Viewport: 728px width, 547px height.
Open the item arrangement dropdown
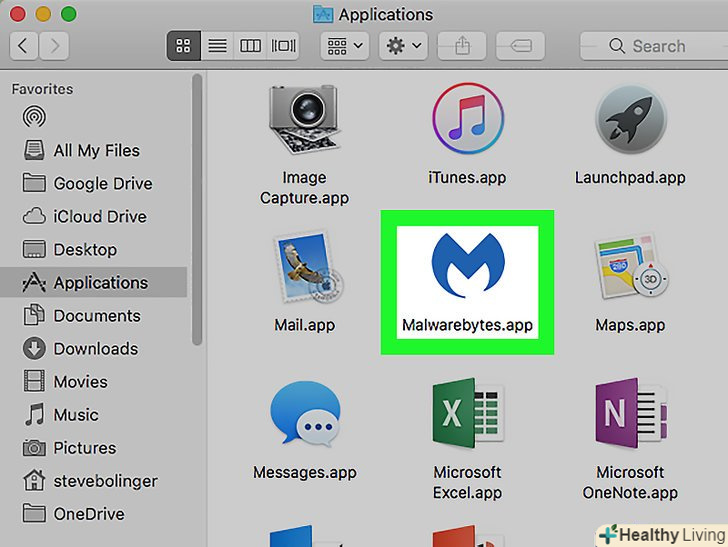pyautogui.click(x=344, y=46)
